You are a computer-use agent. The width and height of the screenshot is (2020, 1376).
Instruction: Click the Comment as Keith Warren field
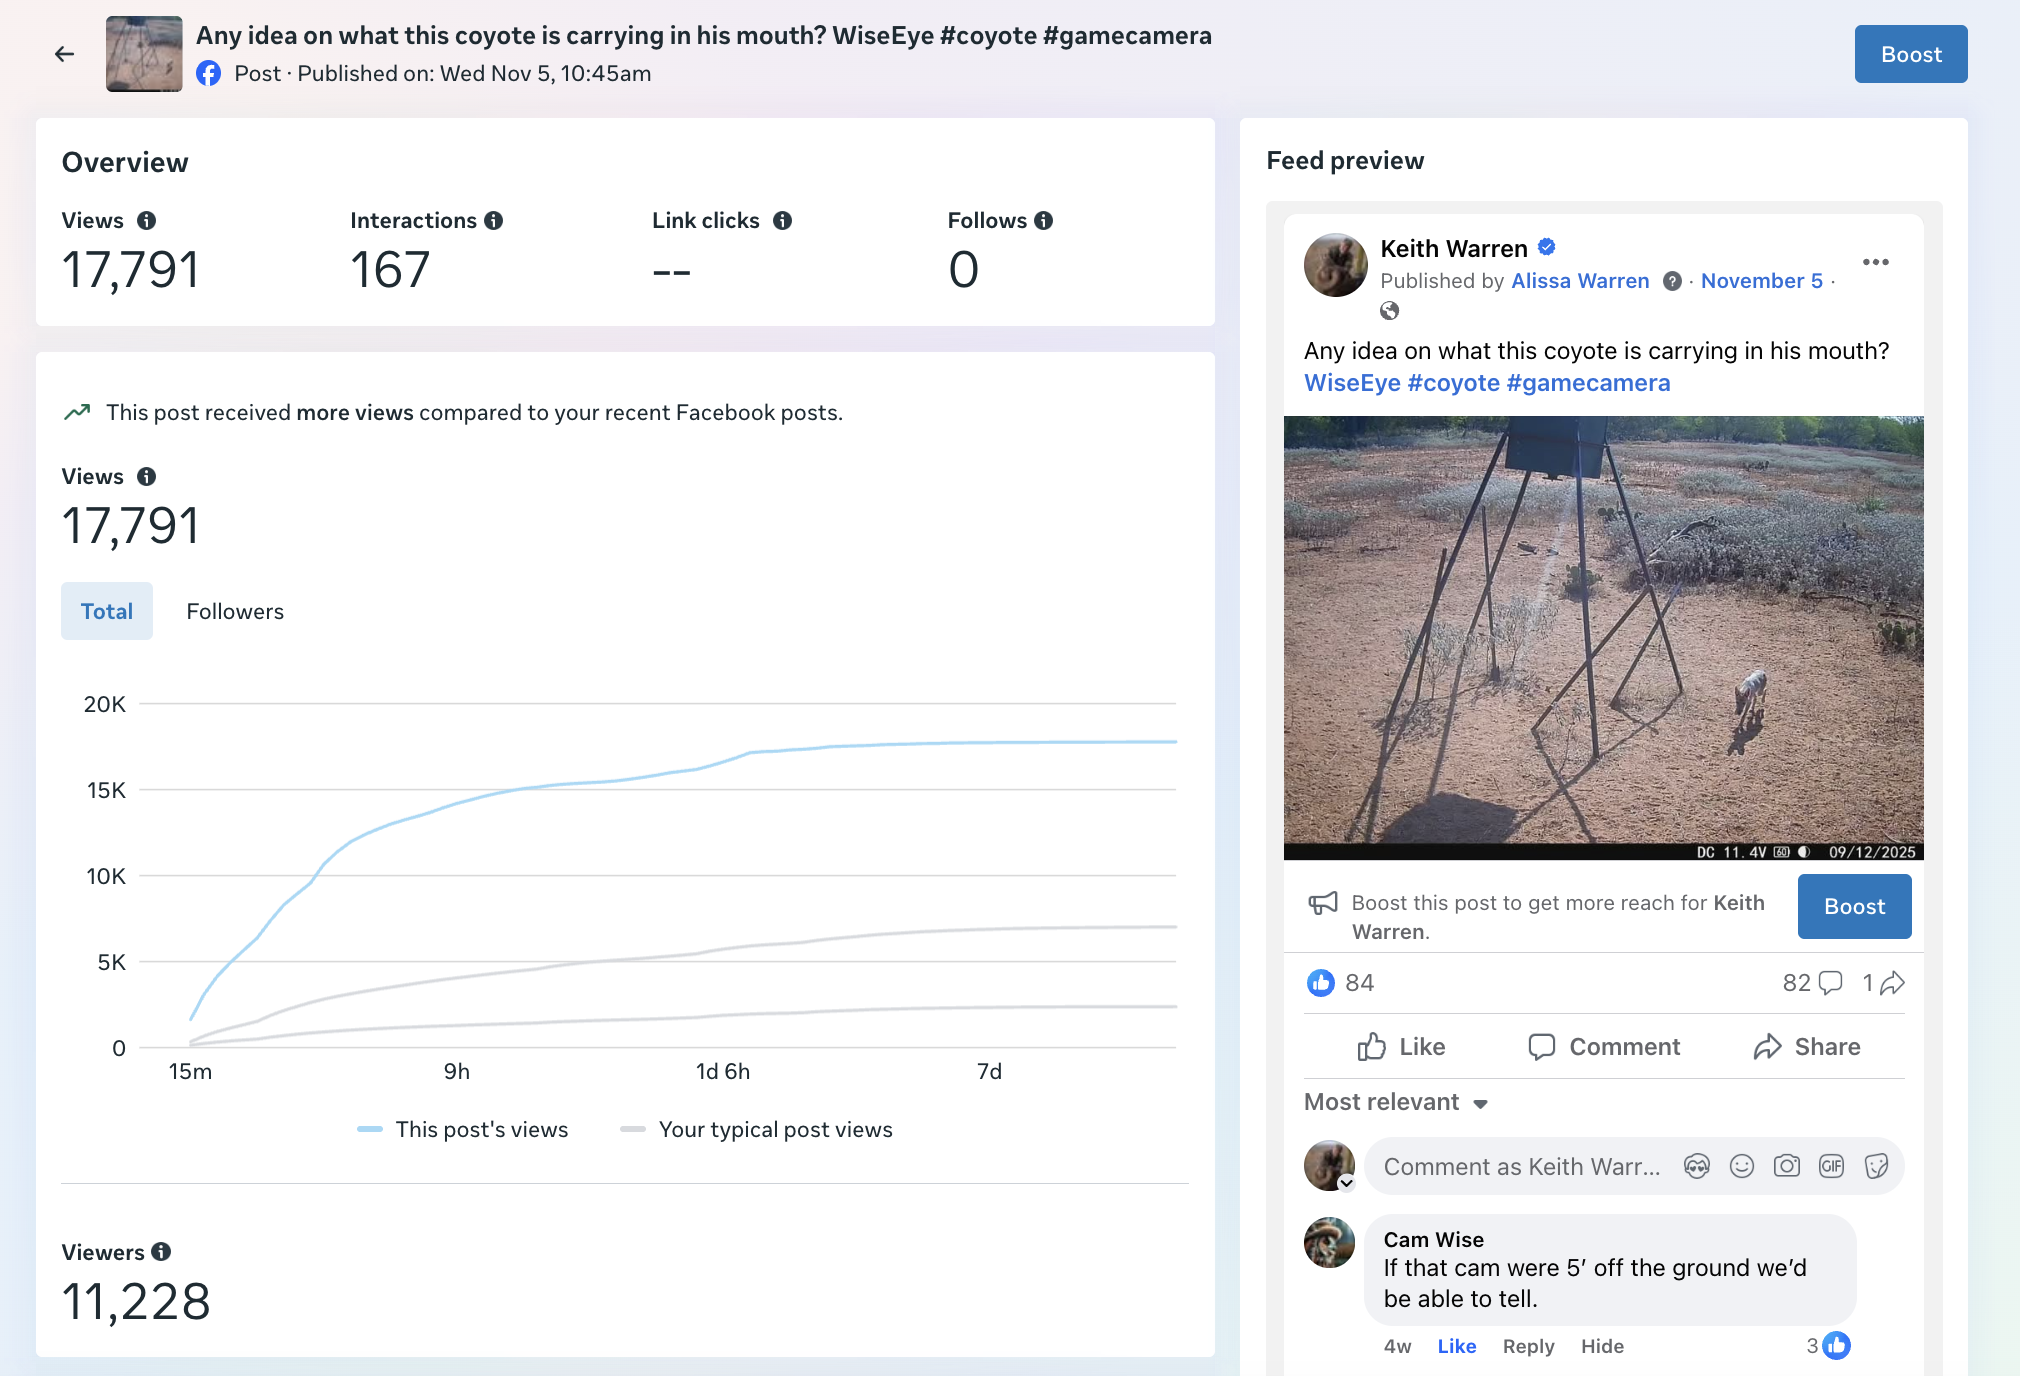[x=1520, y=1166]
